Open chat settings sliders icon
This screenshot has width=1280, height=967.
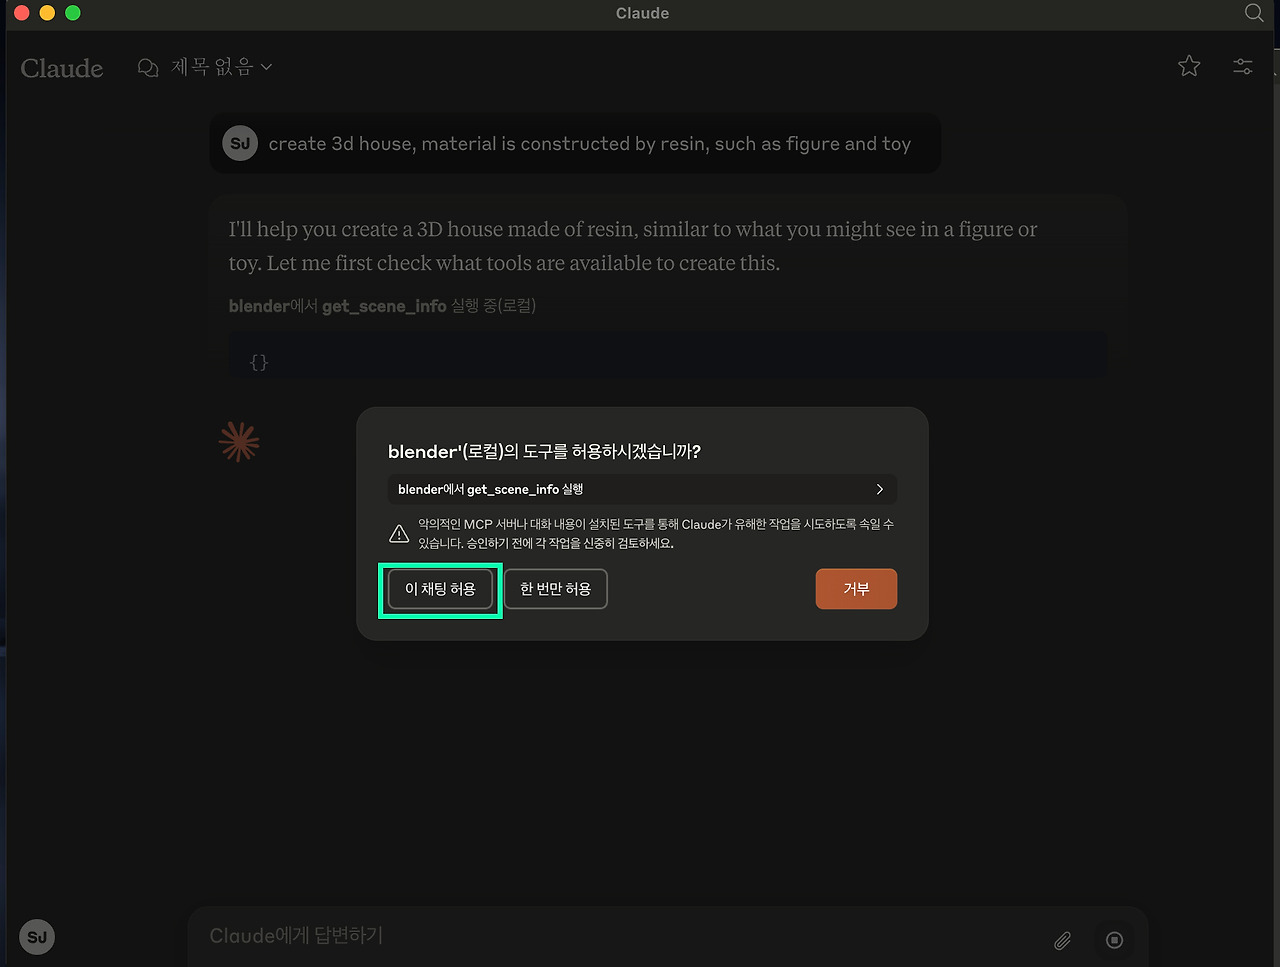point(1243,66)
